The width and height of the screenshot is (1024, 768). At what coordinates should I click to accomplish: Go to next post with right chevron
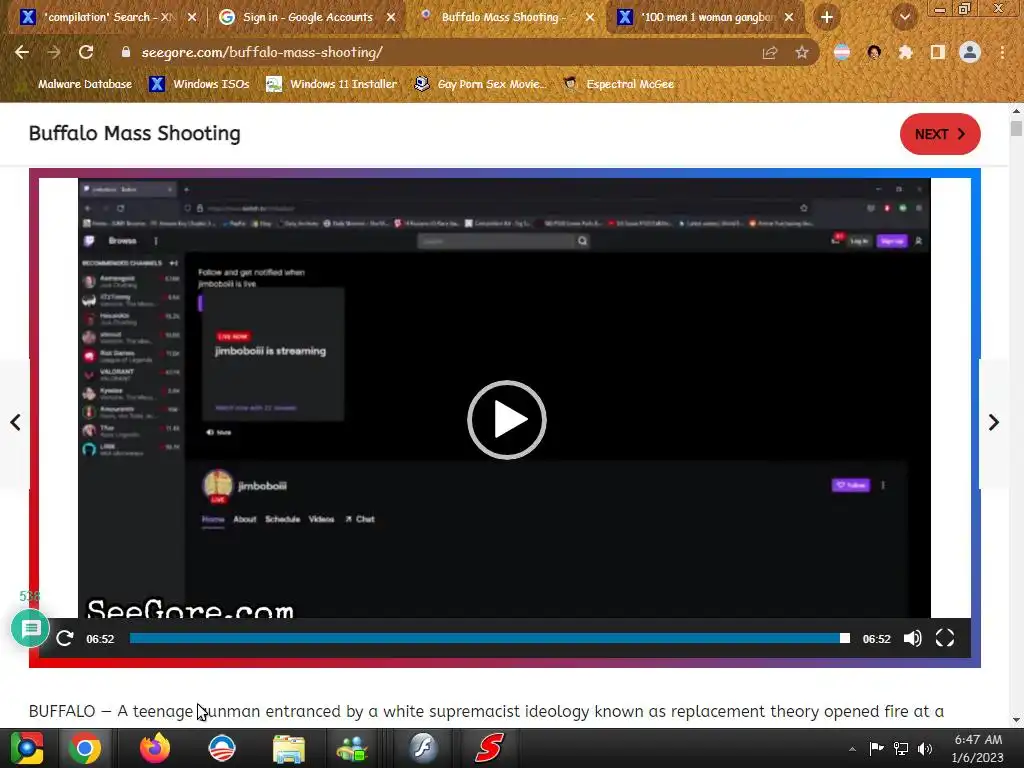(x=993, y=423)
